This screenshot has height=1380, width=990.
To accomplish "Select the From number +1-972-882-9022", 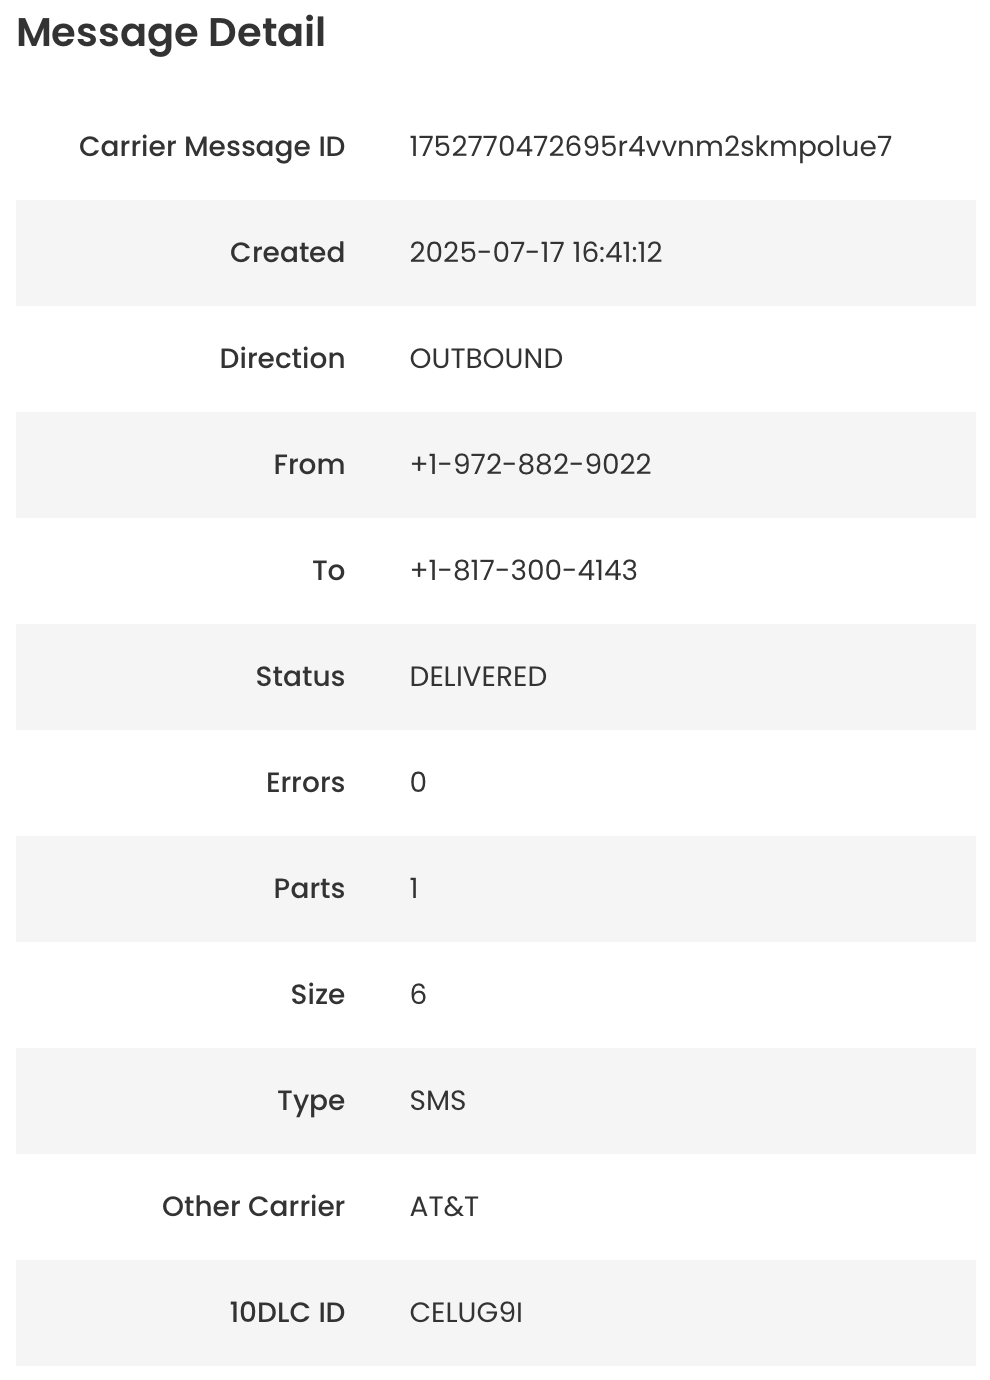I will (530, 465).
